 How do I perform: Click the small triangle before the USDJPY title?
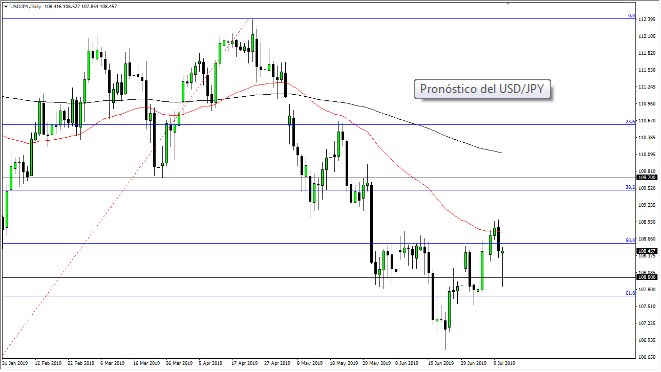5,6
